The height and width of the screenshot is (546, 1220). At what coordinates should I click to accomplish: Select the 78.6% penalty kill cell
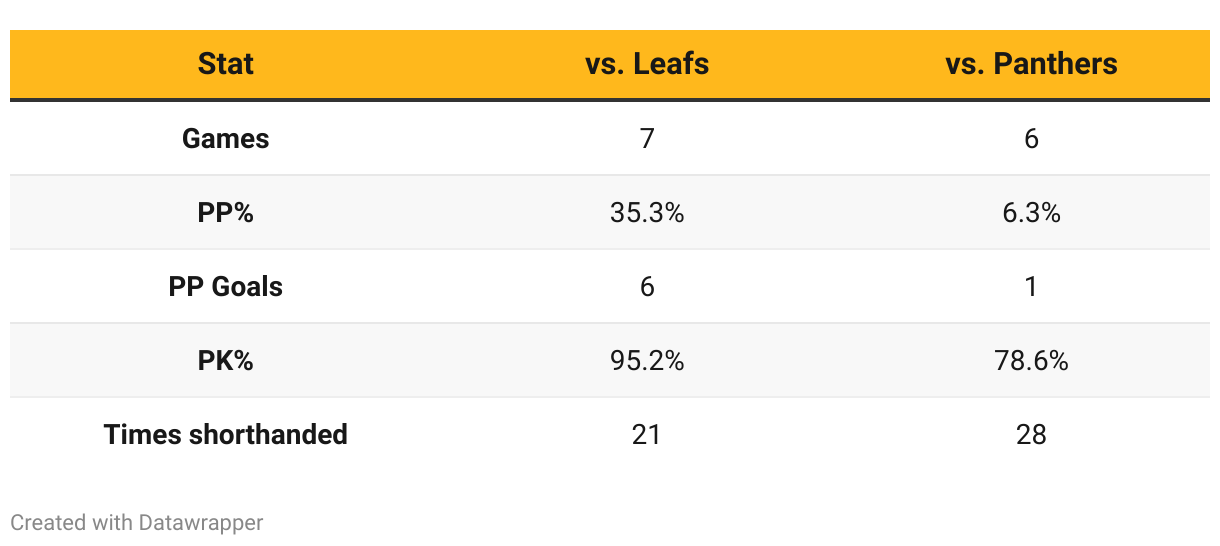click(1031, 360)
